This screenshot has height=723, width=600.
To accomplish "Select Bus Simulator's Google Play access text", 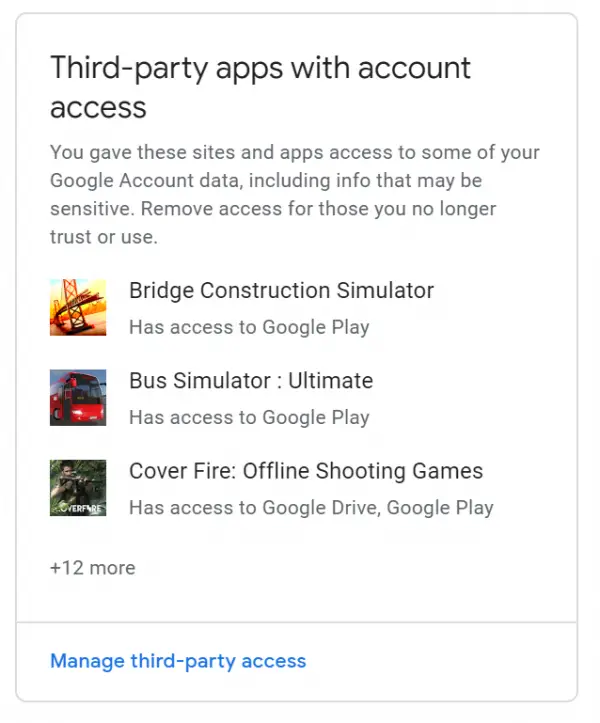I will pyautogui.click(x=249, y=418).
